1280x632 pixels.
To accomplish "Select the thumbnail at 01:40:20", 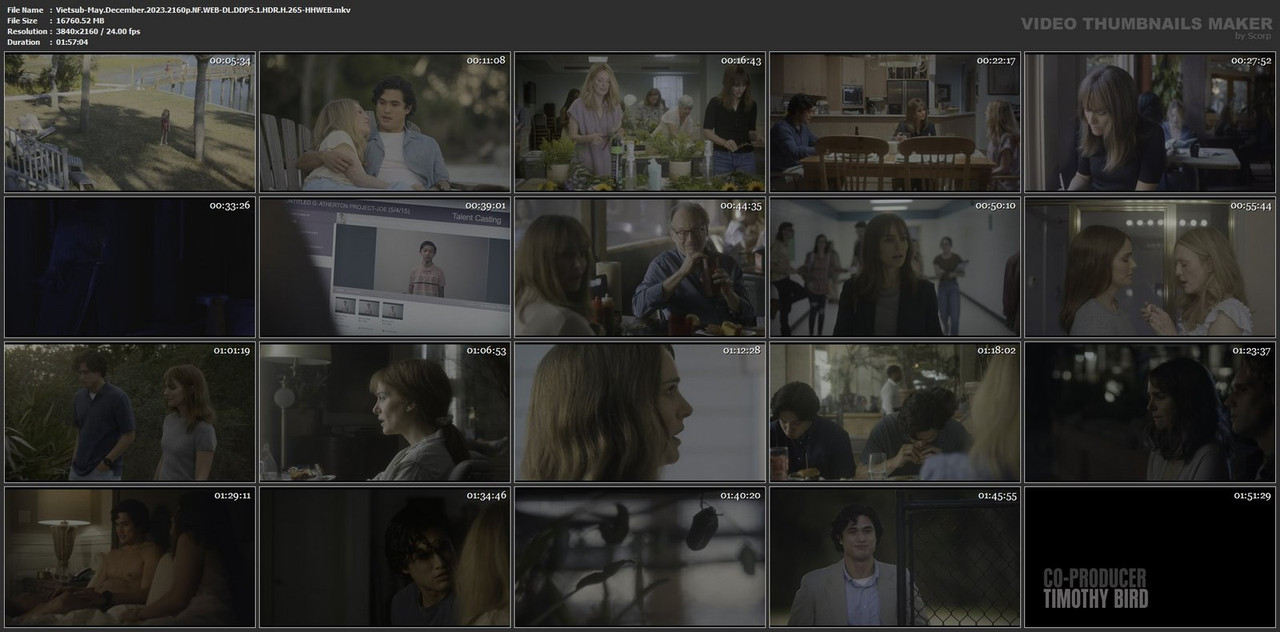I will [x=640, y=557].
